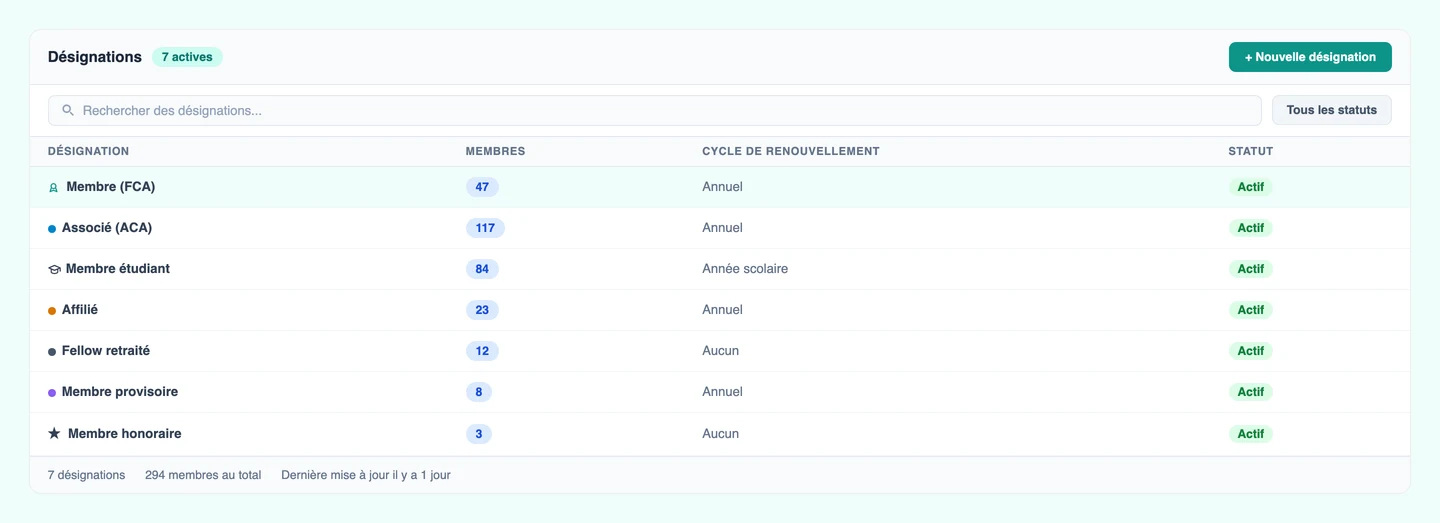Click the Dernière mise à jour footer text
The height and width of the screenshot is (523, 1440).
[366, 475]
